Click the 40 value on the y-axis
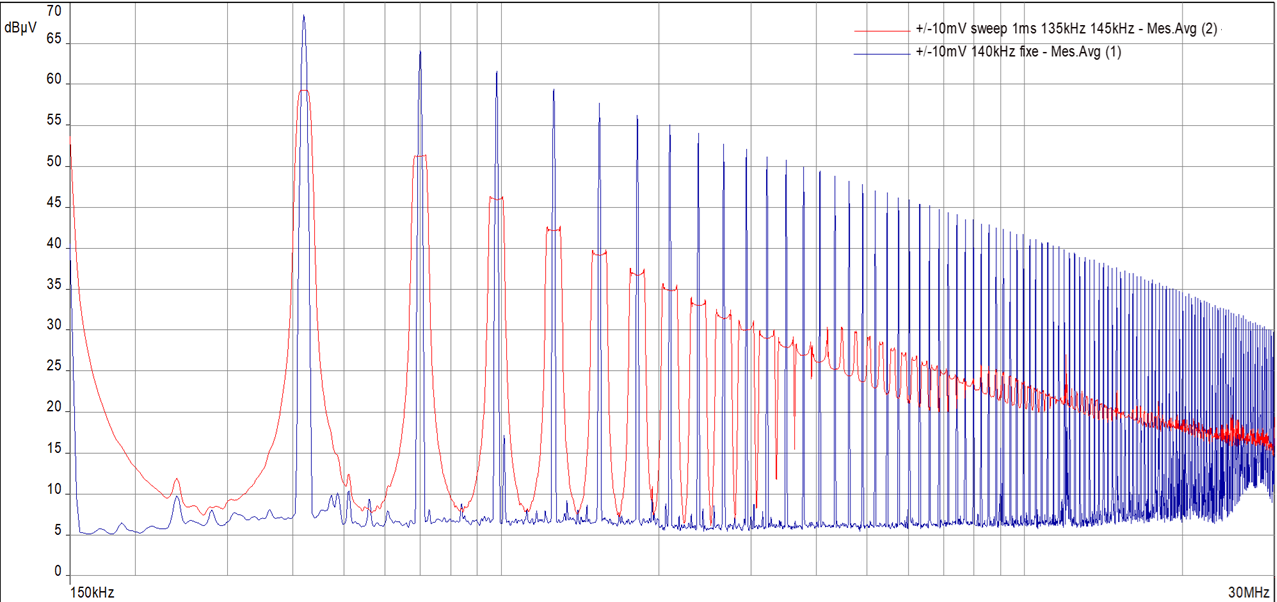Image resolution: width=1277 pixels, height=602 pixels. (54, 245)
